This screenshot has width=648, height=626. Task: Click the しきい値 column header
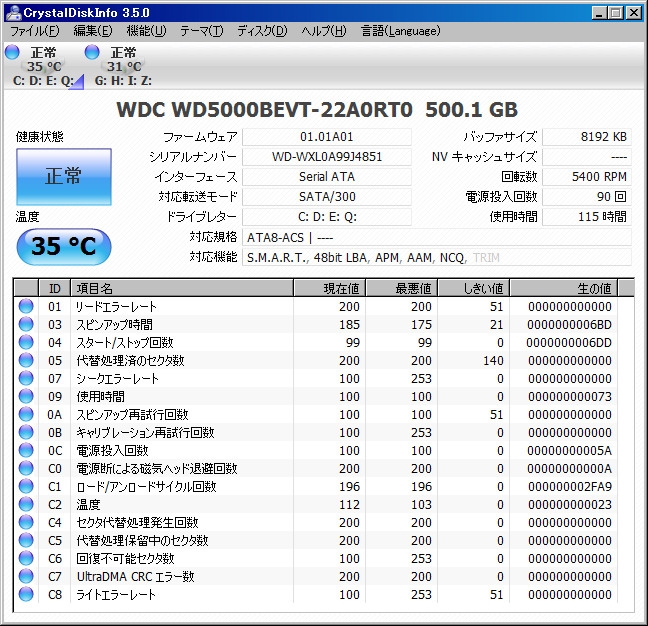click(474, 288)
